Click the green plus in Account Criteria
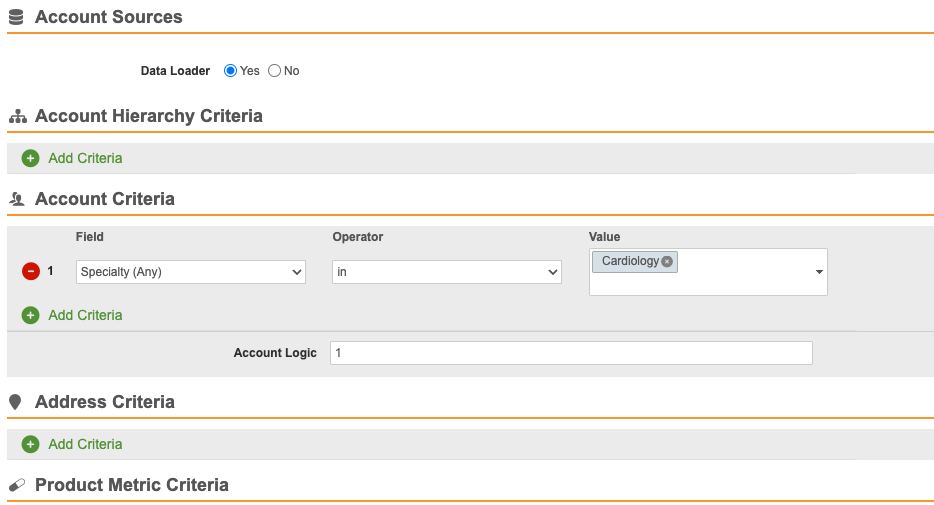 coord(31,315)
